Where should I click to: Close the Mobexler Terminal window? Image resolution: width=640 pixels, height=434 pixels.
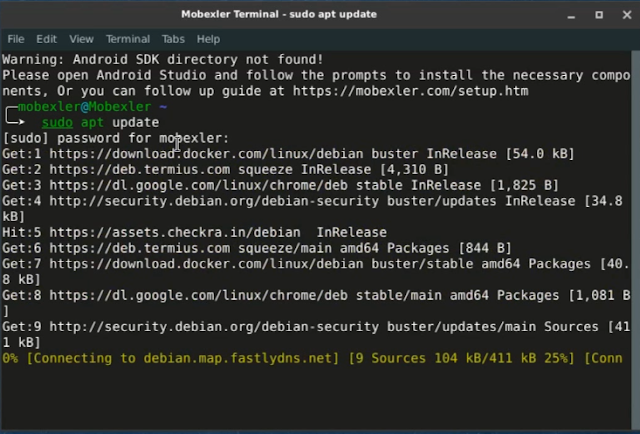[x=627, y=15]
